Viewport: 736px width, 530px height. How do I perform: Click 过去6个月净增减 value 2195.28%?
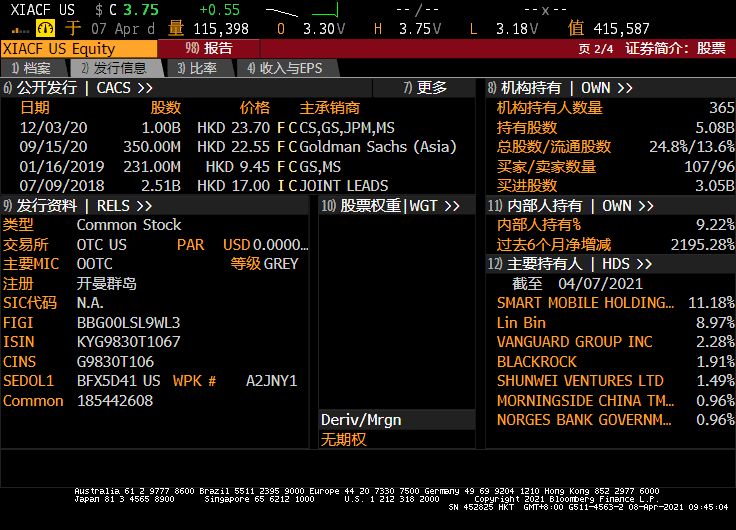pos(703,245)
